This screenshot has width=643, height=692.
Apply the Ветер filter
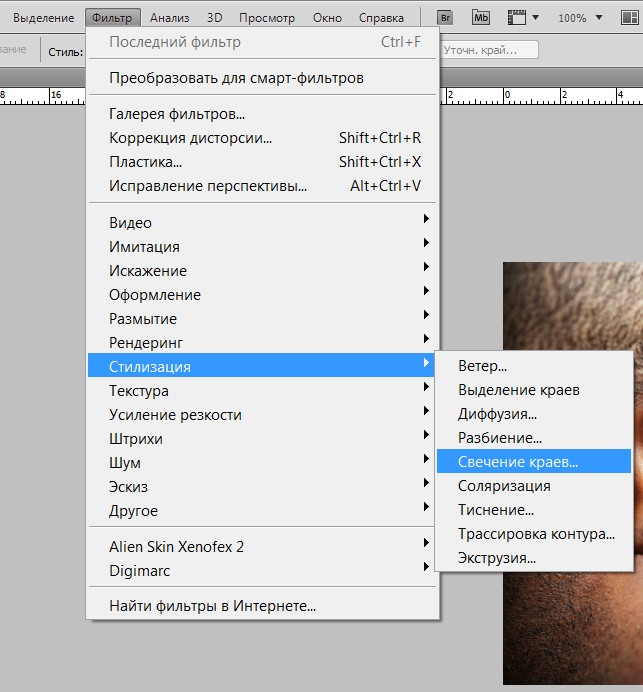pos(534,366)
